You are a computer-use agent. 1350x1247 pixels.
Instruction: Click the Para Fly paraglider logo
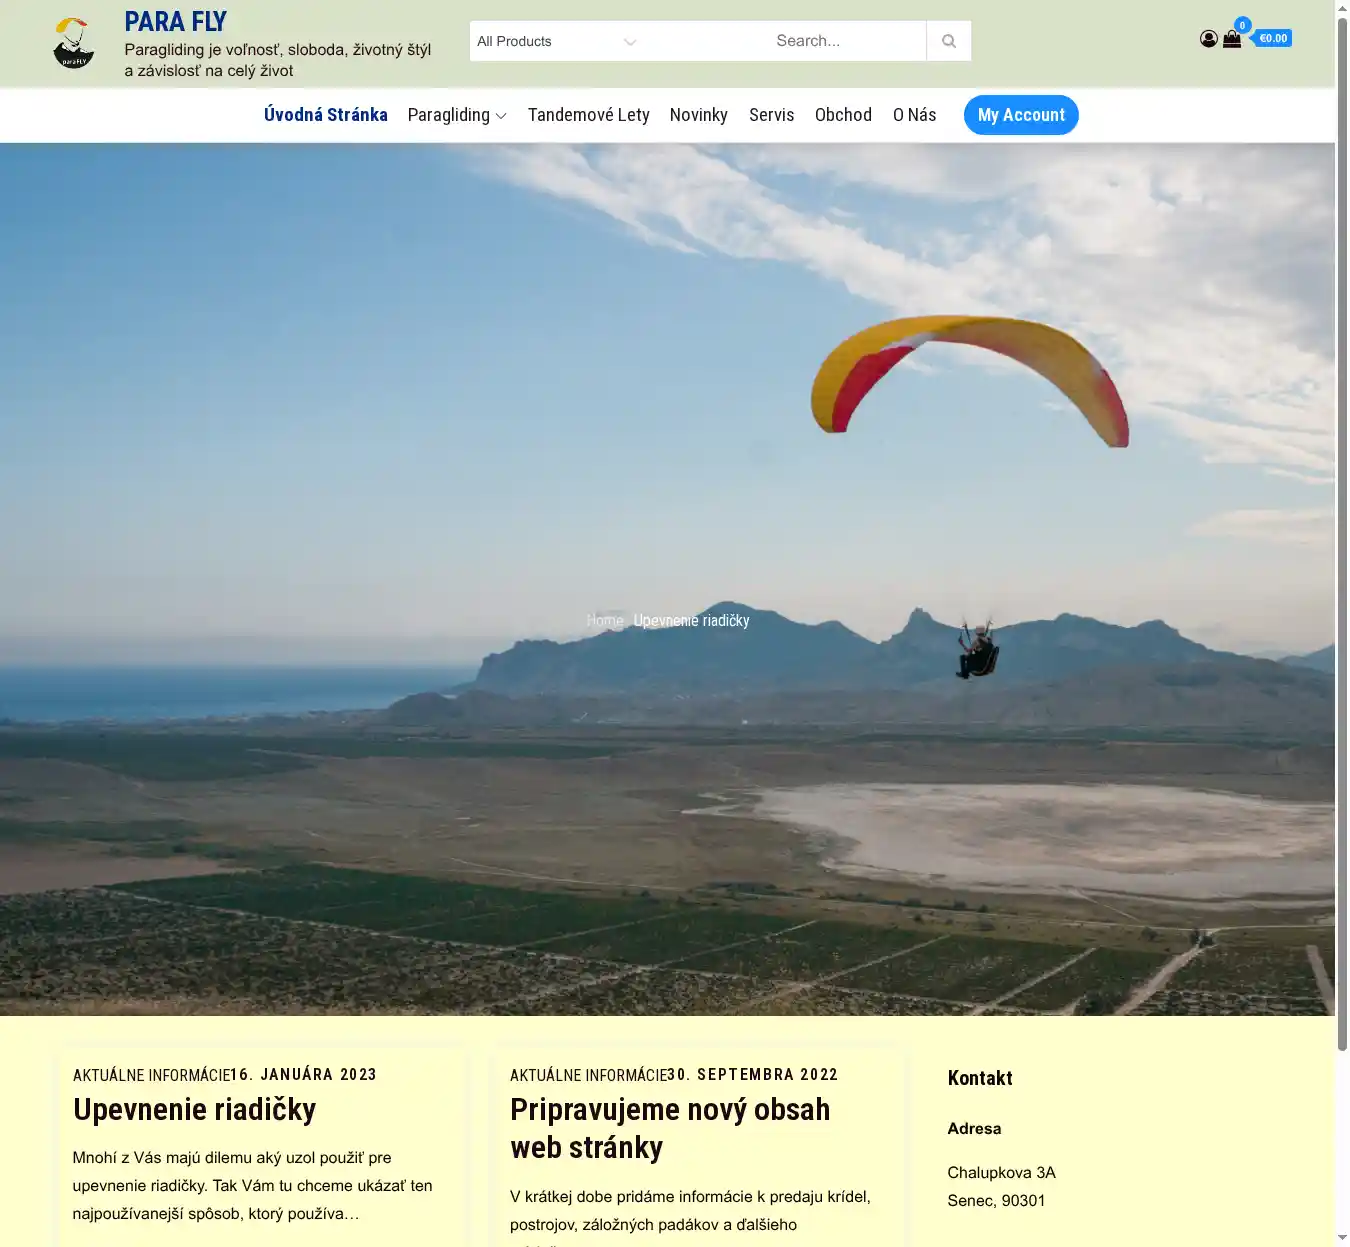[73, 43]
